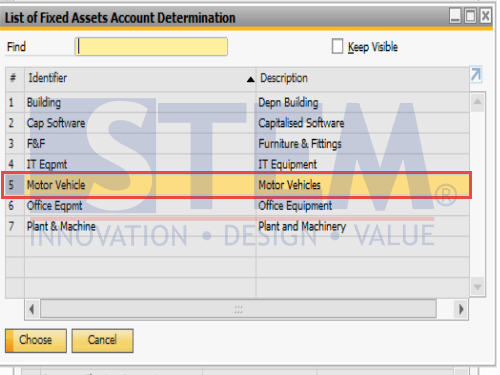Viewport: 500px width, 375px height.
Task: Select the IT Eqpmt identifier cell
Action: pyautogui.click(x=140, y=164)
